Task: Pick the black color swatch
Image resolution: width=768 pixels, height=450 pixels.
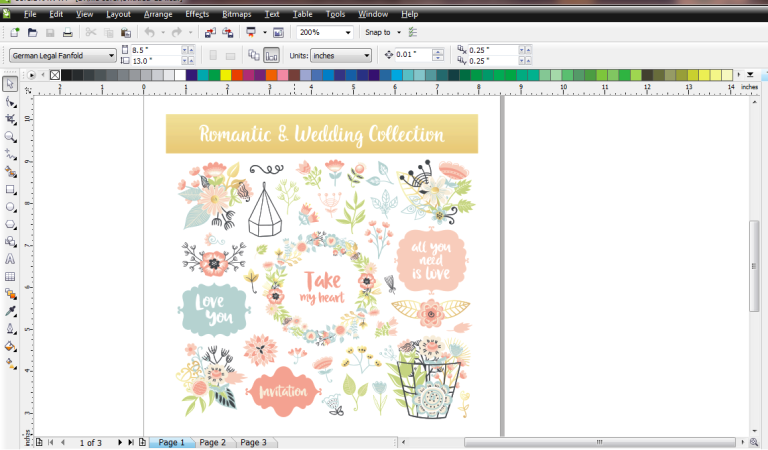Action: click(66, 75)
